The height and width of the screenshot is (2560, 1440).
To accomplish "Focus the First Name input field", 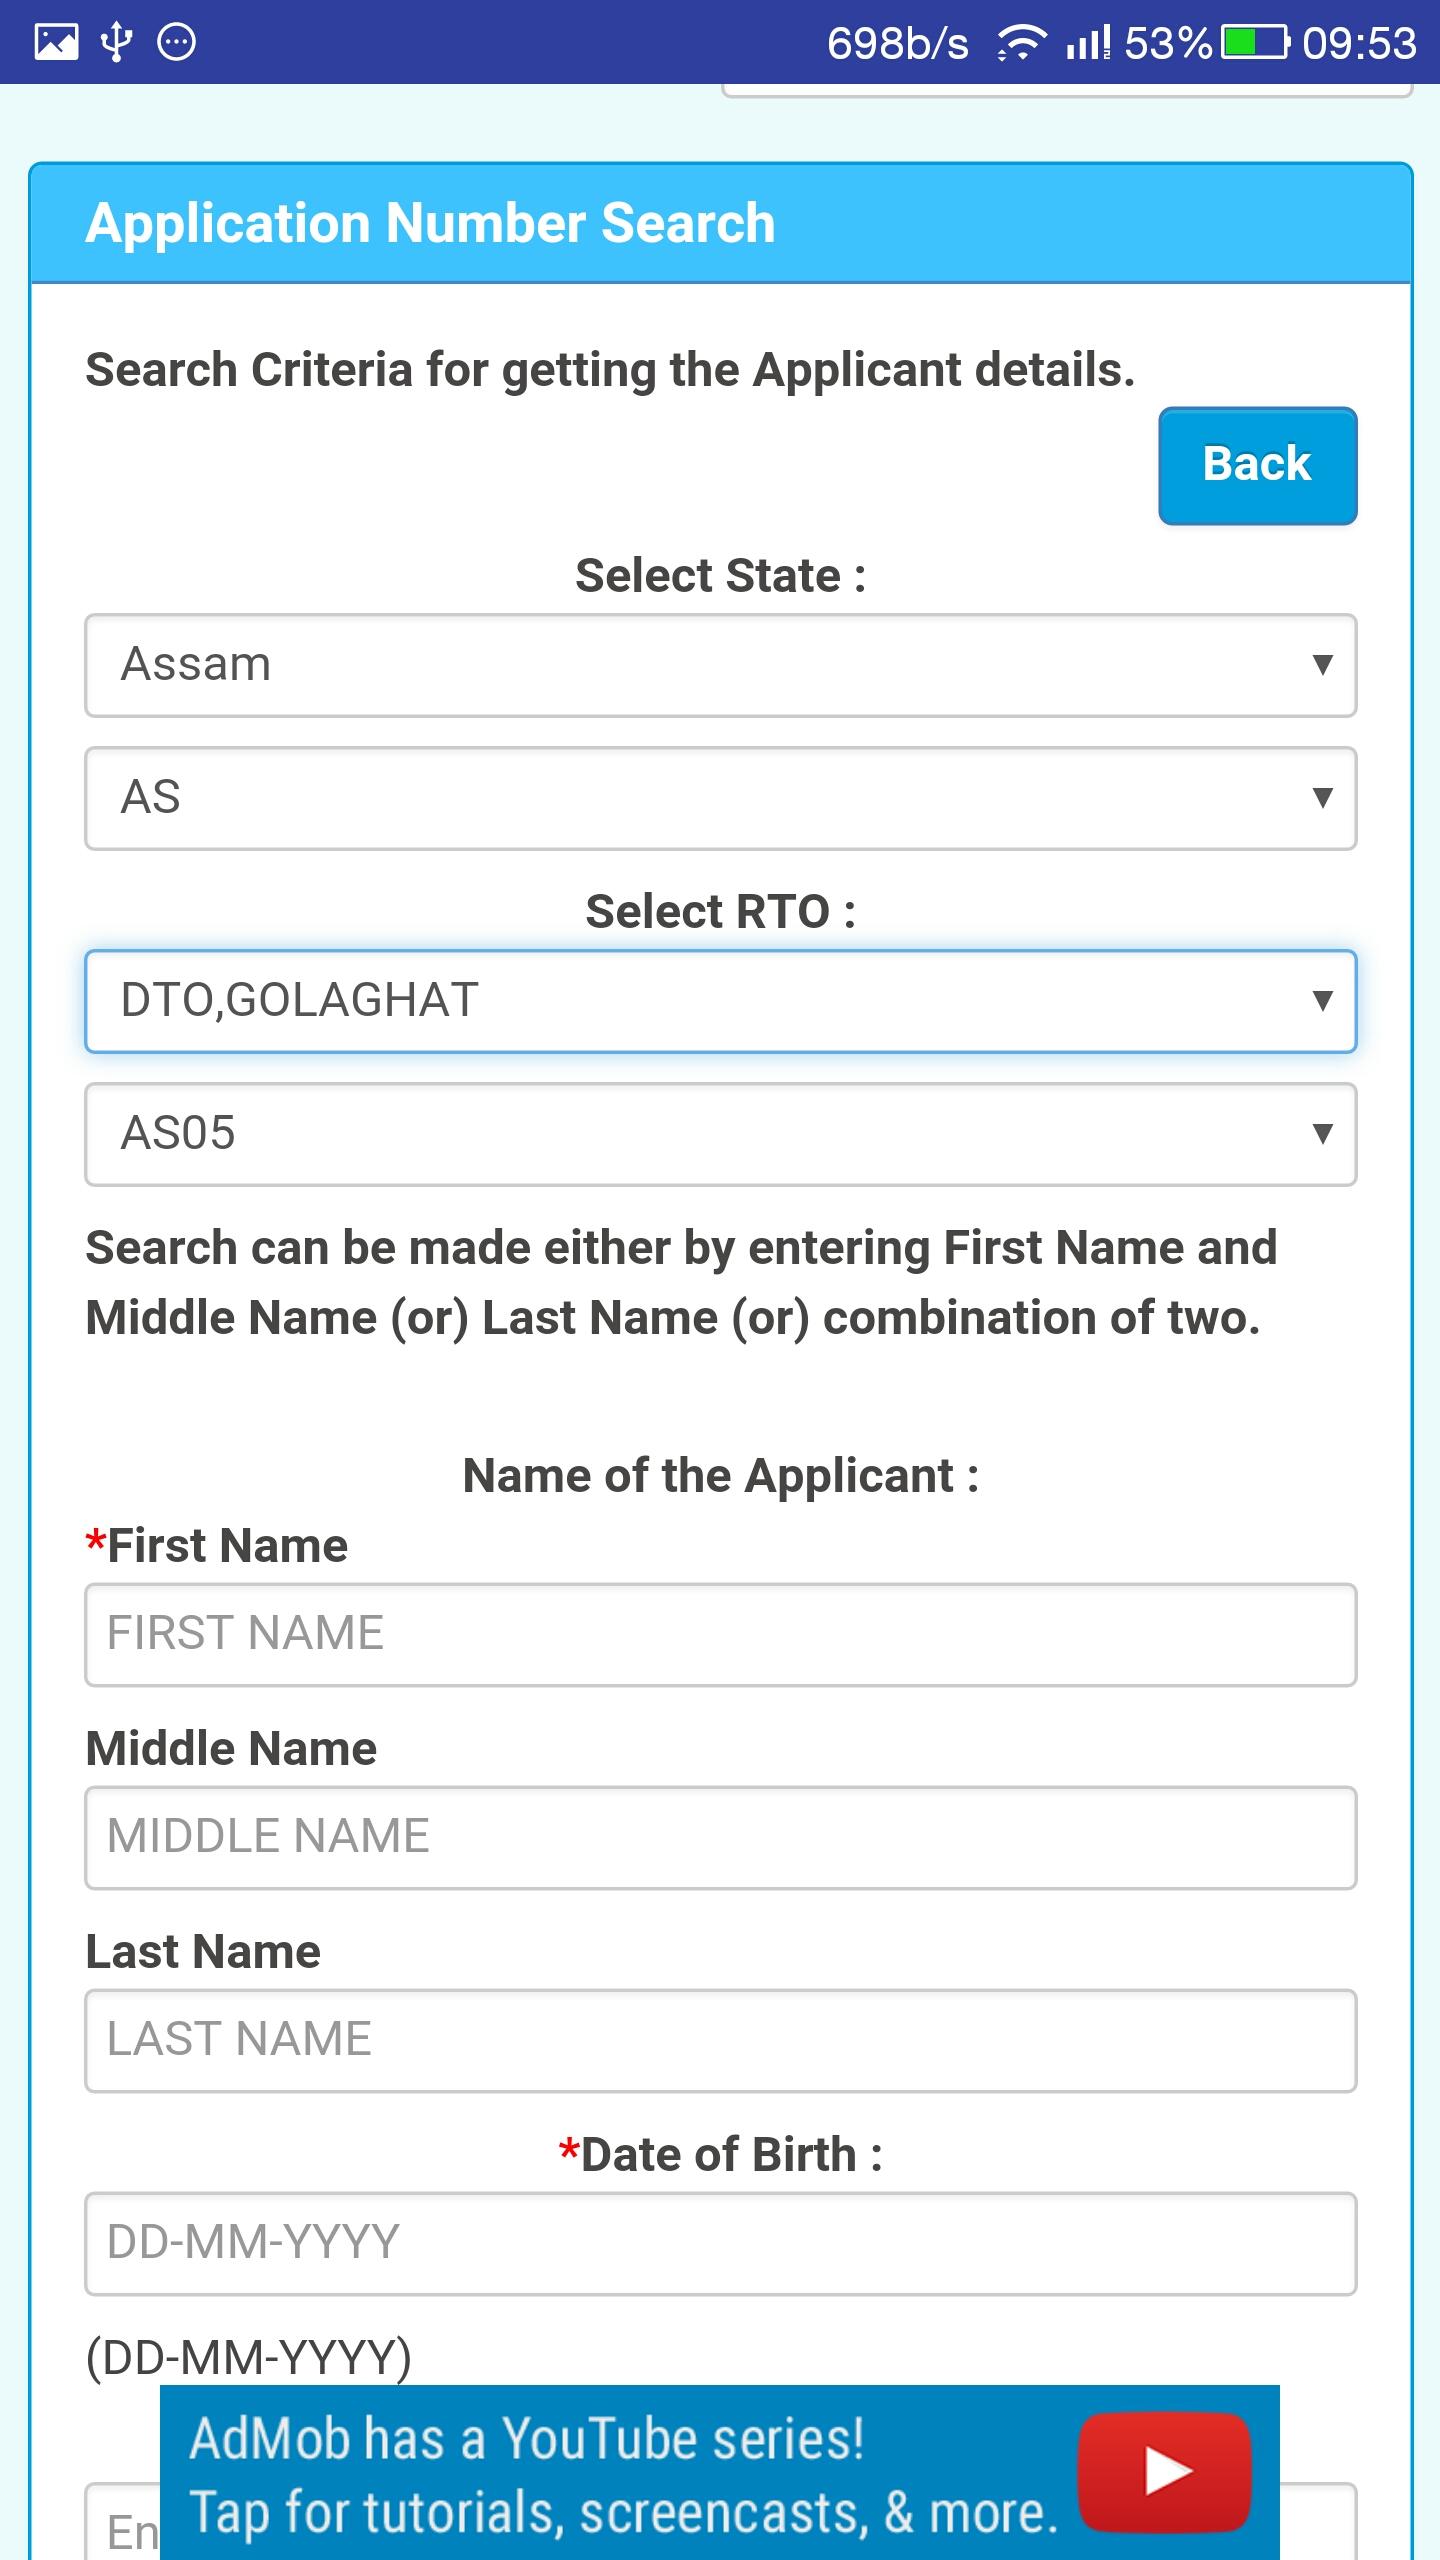I will [x=720, y=1634].
